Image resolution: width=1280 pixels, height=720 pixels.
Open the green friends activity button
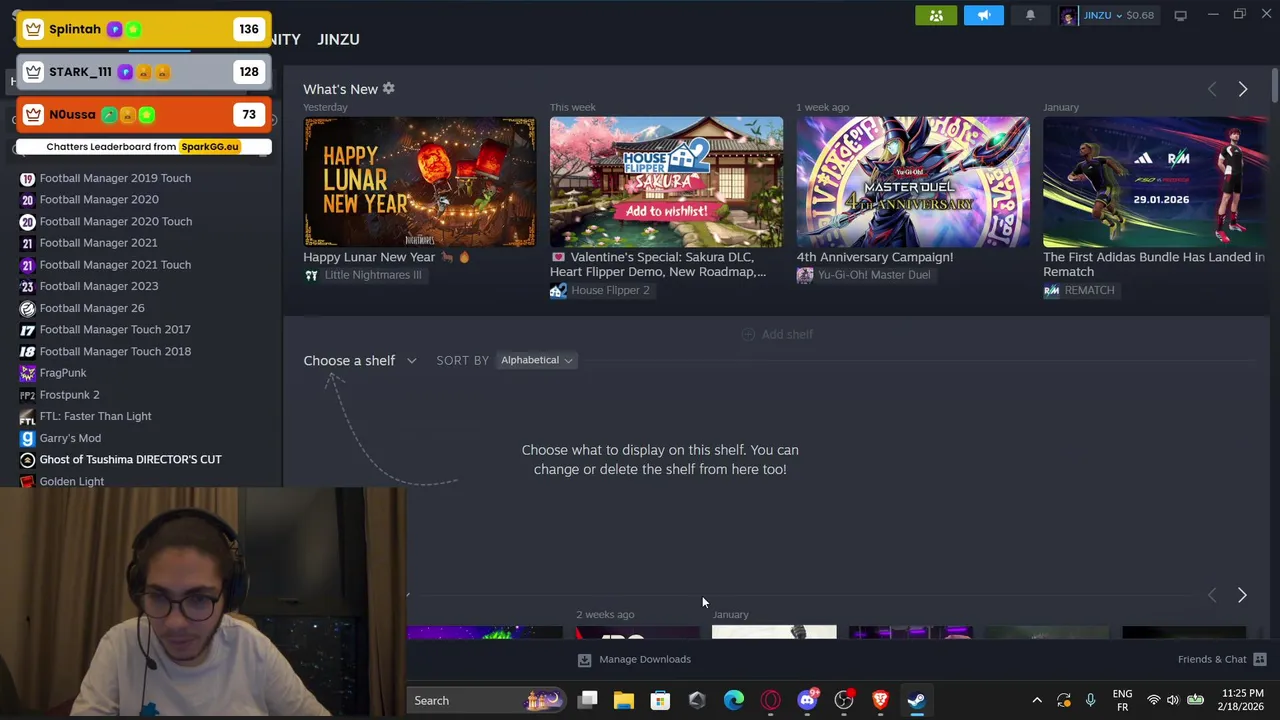(x=936, y=15)
